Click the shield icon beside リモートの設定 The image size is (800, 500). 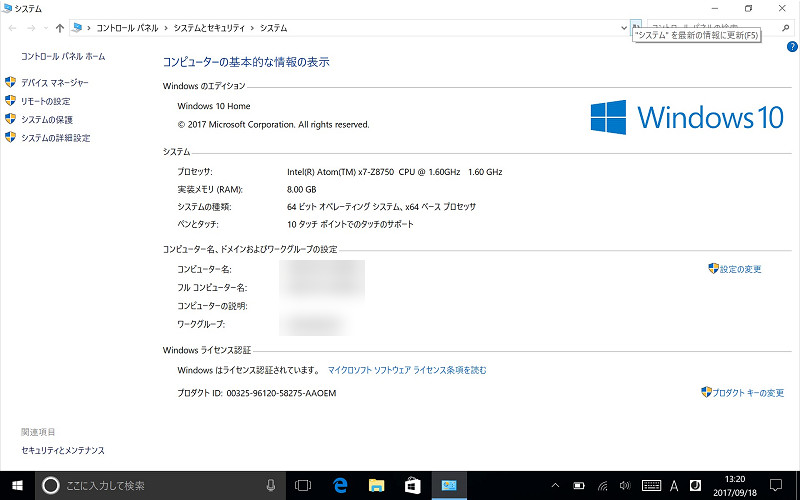click(10, 101)
